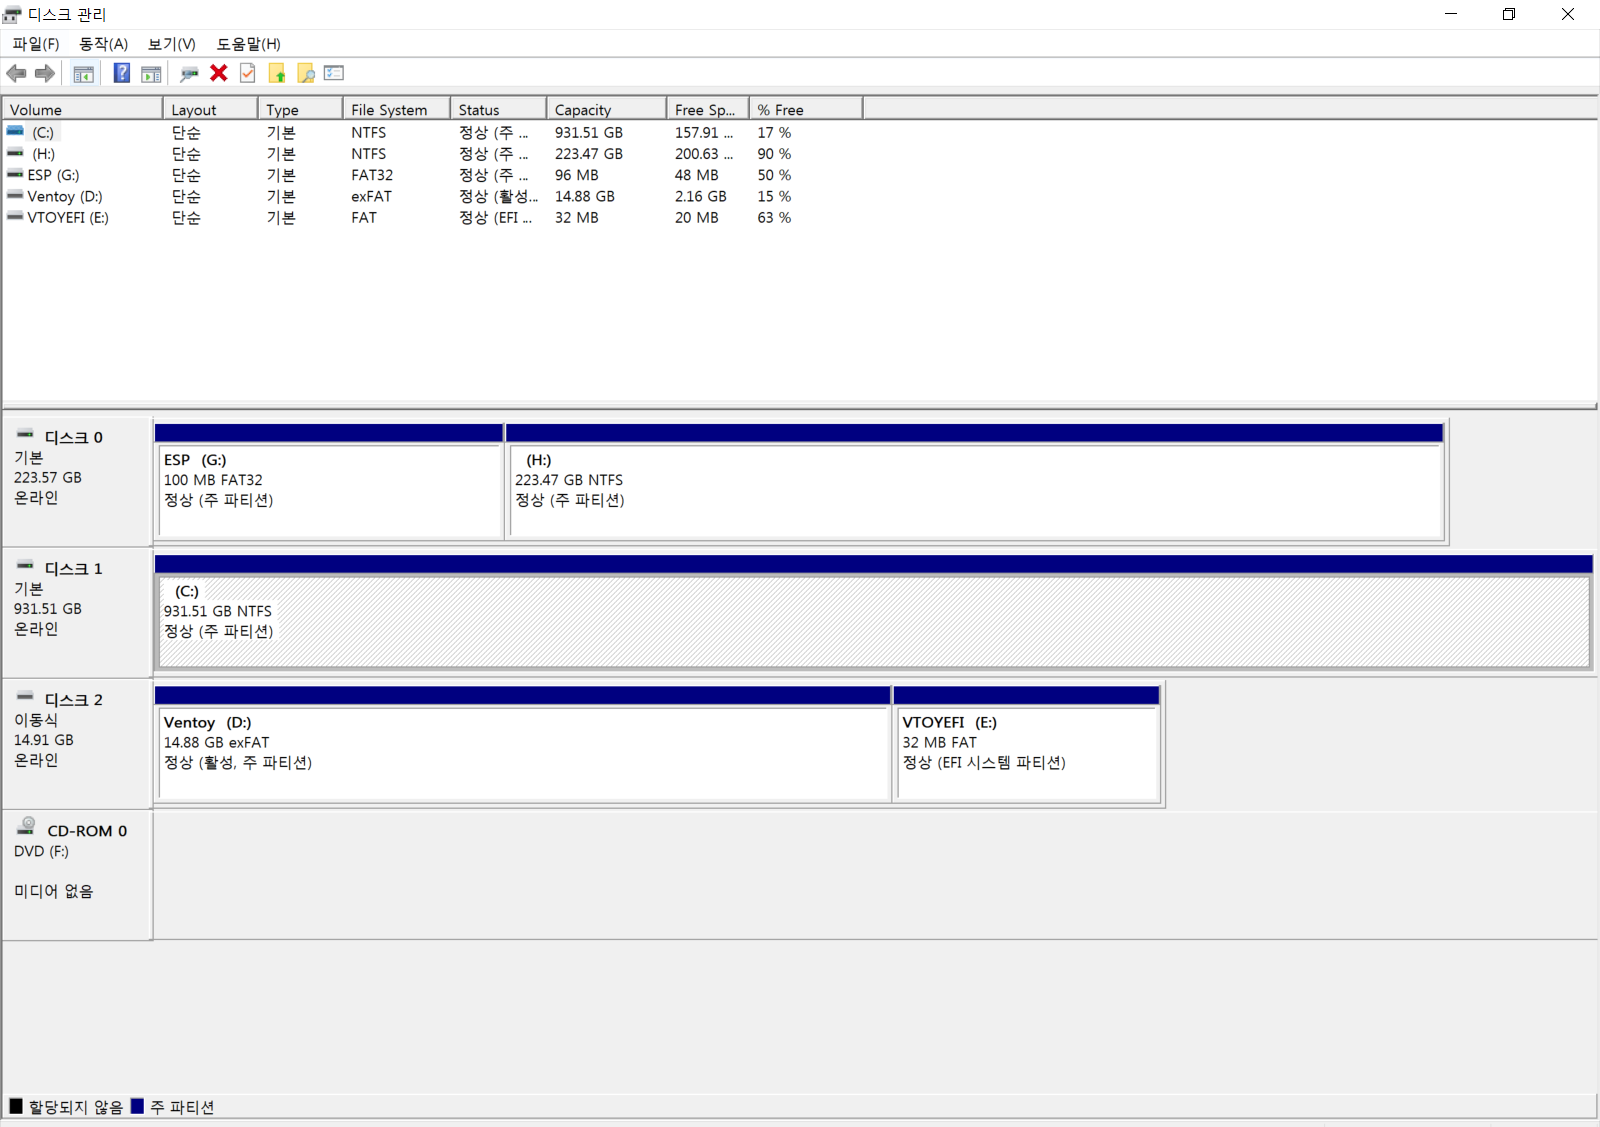The width and height of the screenshot is (1600, 1127).
Task: Click the 디스크 0 label panel
Action: pos(77,482)
